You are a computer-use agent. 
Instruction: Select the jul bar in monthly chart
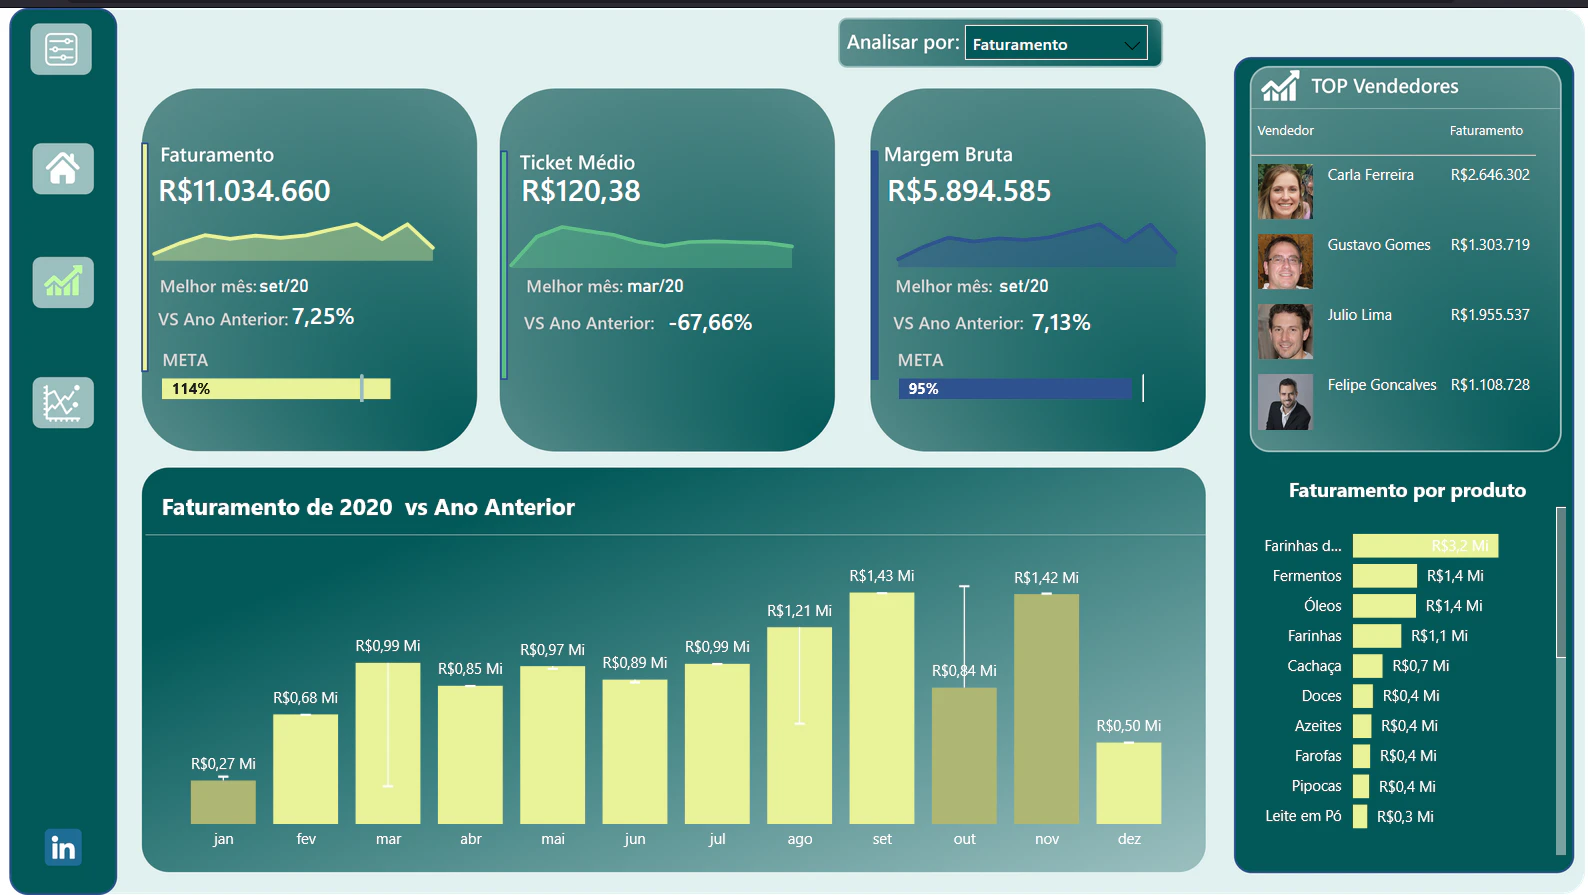click(x=717, y=744)
